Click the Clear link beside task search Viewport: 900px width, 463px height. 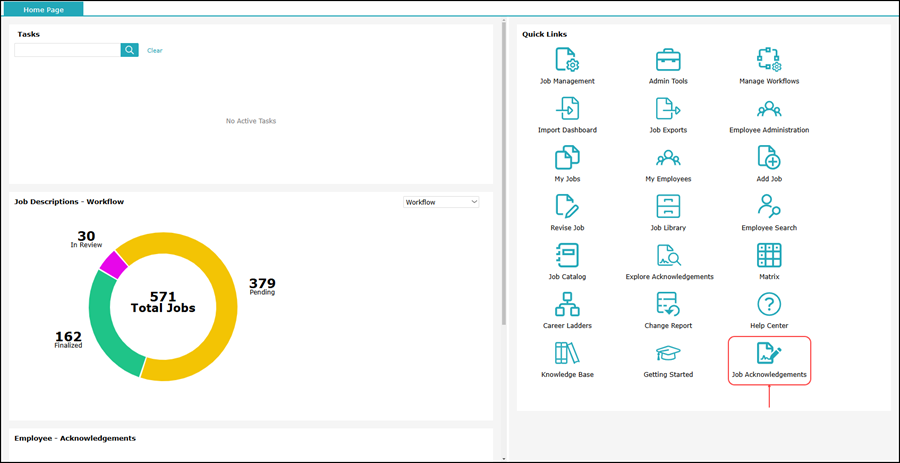[154, 50]
